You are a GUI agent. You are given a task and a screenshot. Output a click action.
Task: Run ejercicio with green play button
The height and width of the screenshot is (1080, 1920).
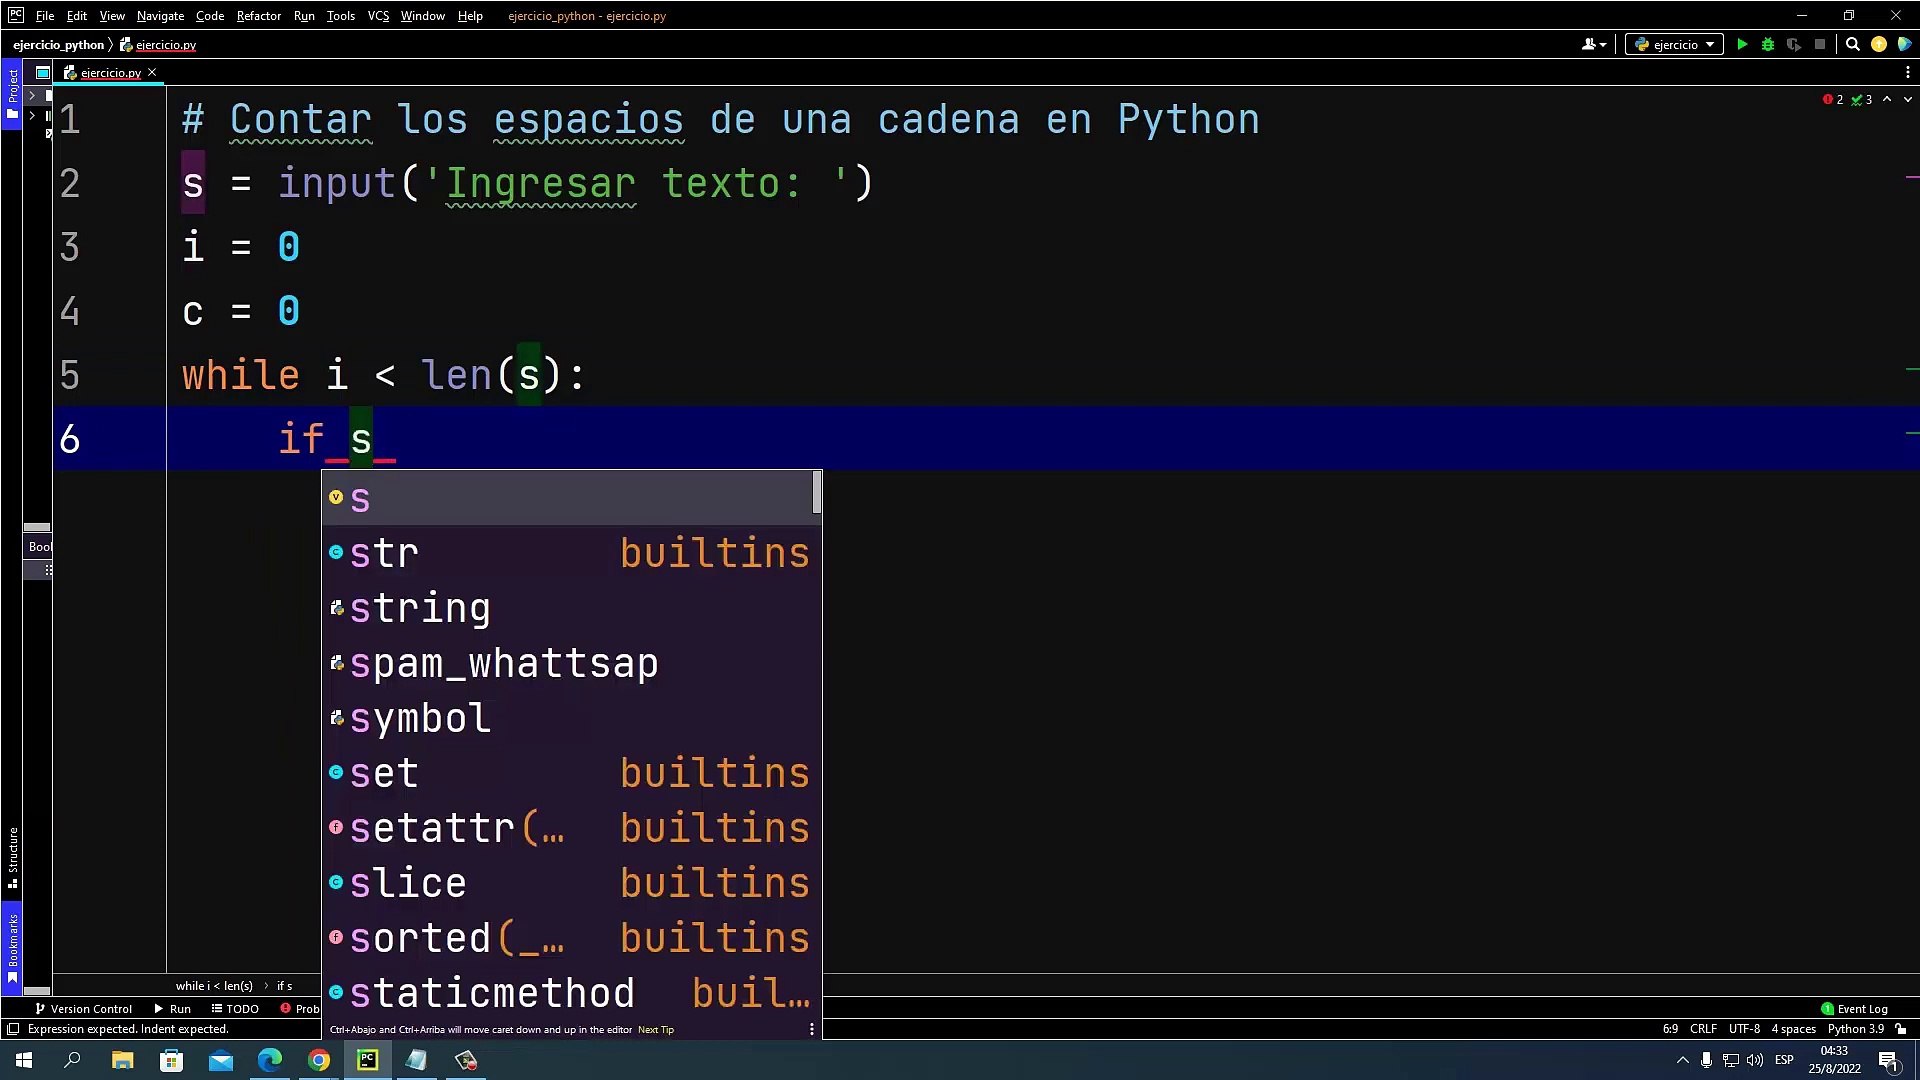pyautogui.click(x=1742, y=44)
